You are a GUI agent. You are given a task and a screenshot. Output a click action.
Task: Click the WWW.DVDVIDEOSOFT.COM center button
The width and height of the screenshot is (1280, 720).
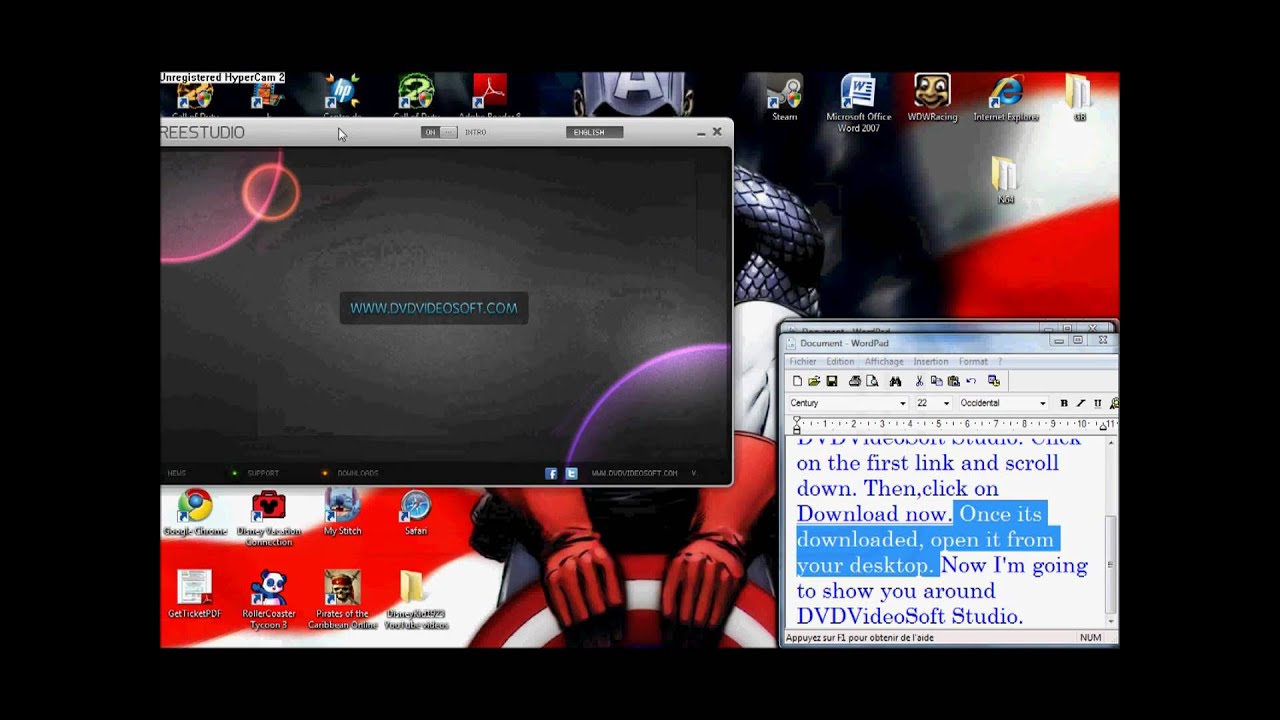[x=434, y=308]
